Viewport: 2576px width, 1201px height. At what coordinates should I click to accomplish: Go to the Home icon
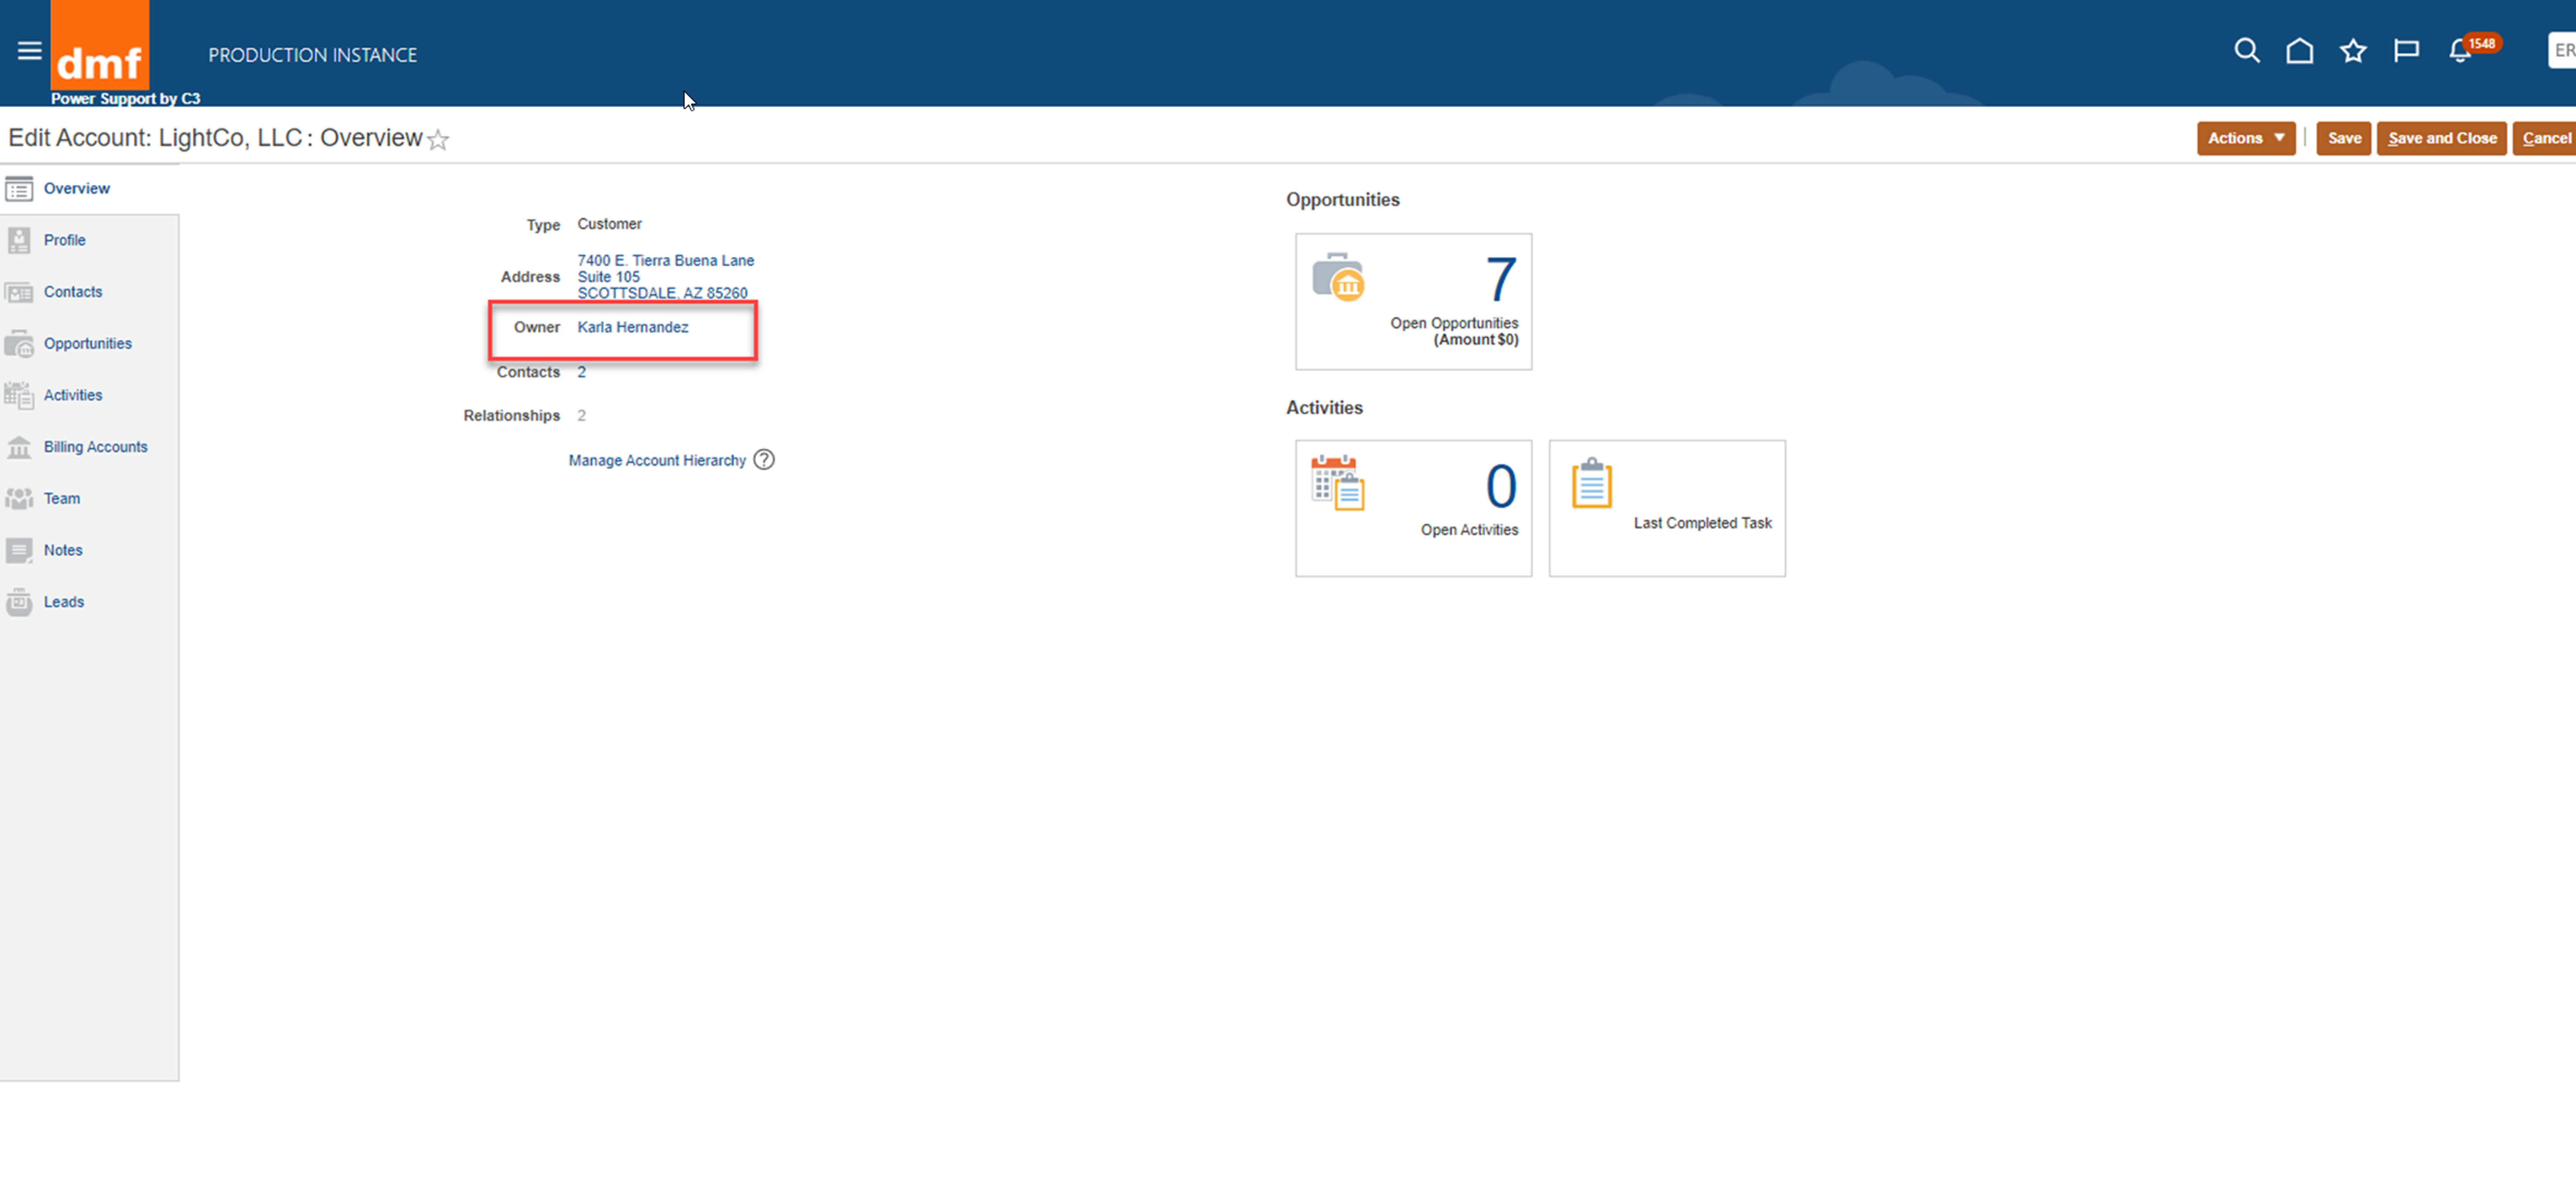pos(2299,50)
